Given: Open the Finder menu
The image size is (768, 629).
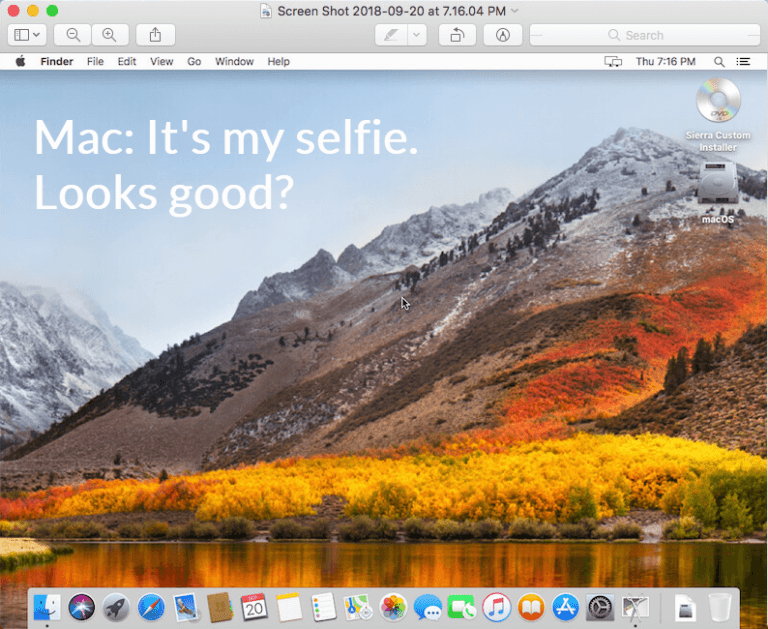Looking at the screenshot, I should (57, 61).
